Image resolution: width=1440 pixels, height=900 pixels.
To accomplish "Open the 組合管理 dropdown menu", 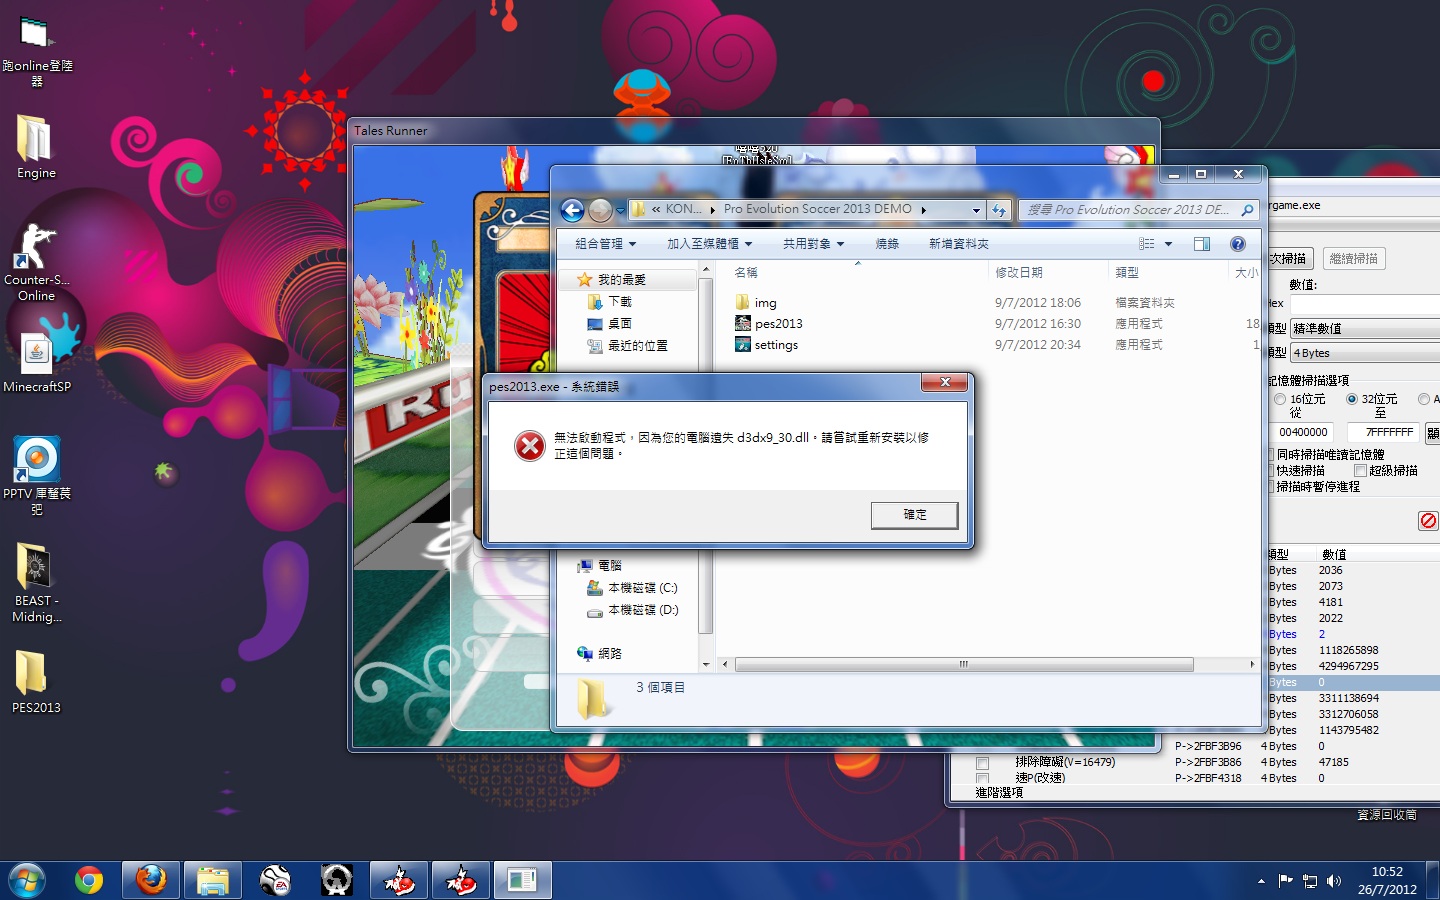I will tap(604, 243).
